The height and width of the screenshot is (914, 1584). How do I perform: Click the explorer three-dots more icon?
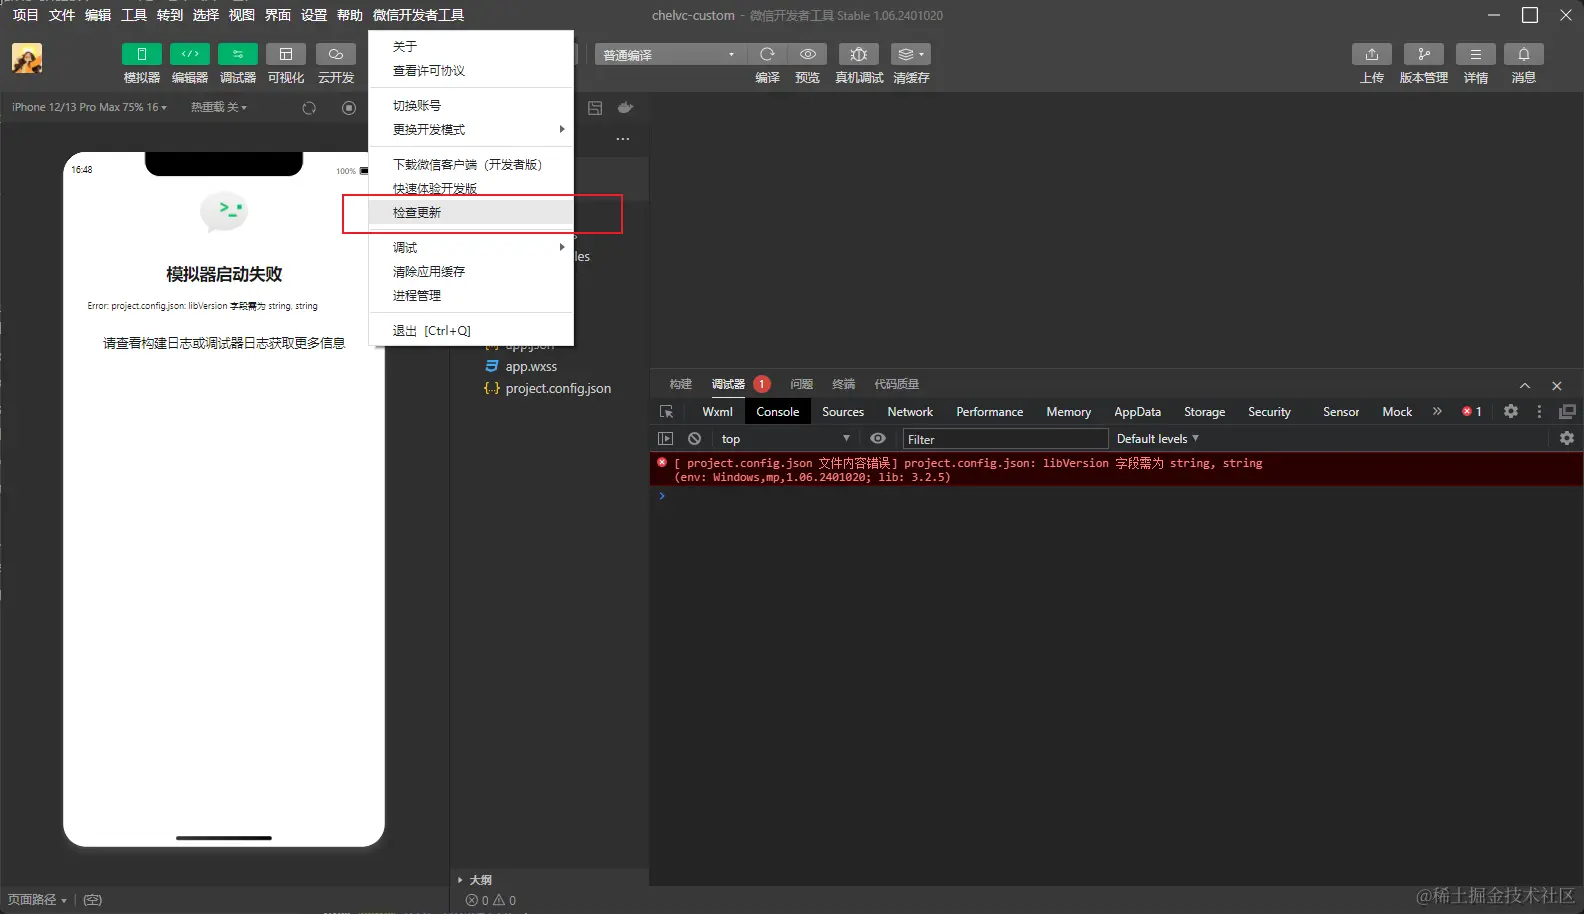point(623,139)
